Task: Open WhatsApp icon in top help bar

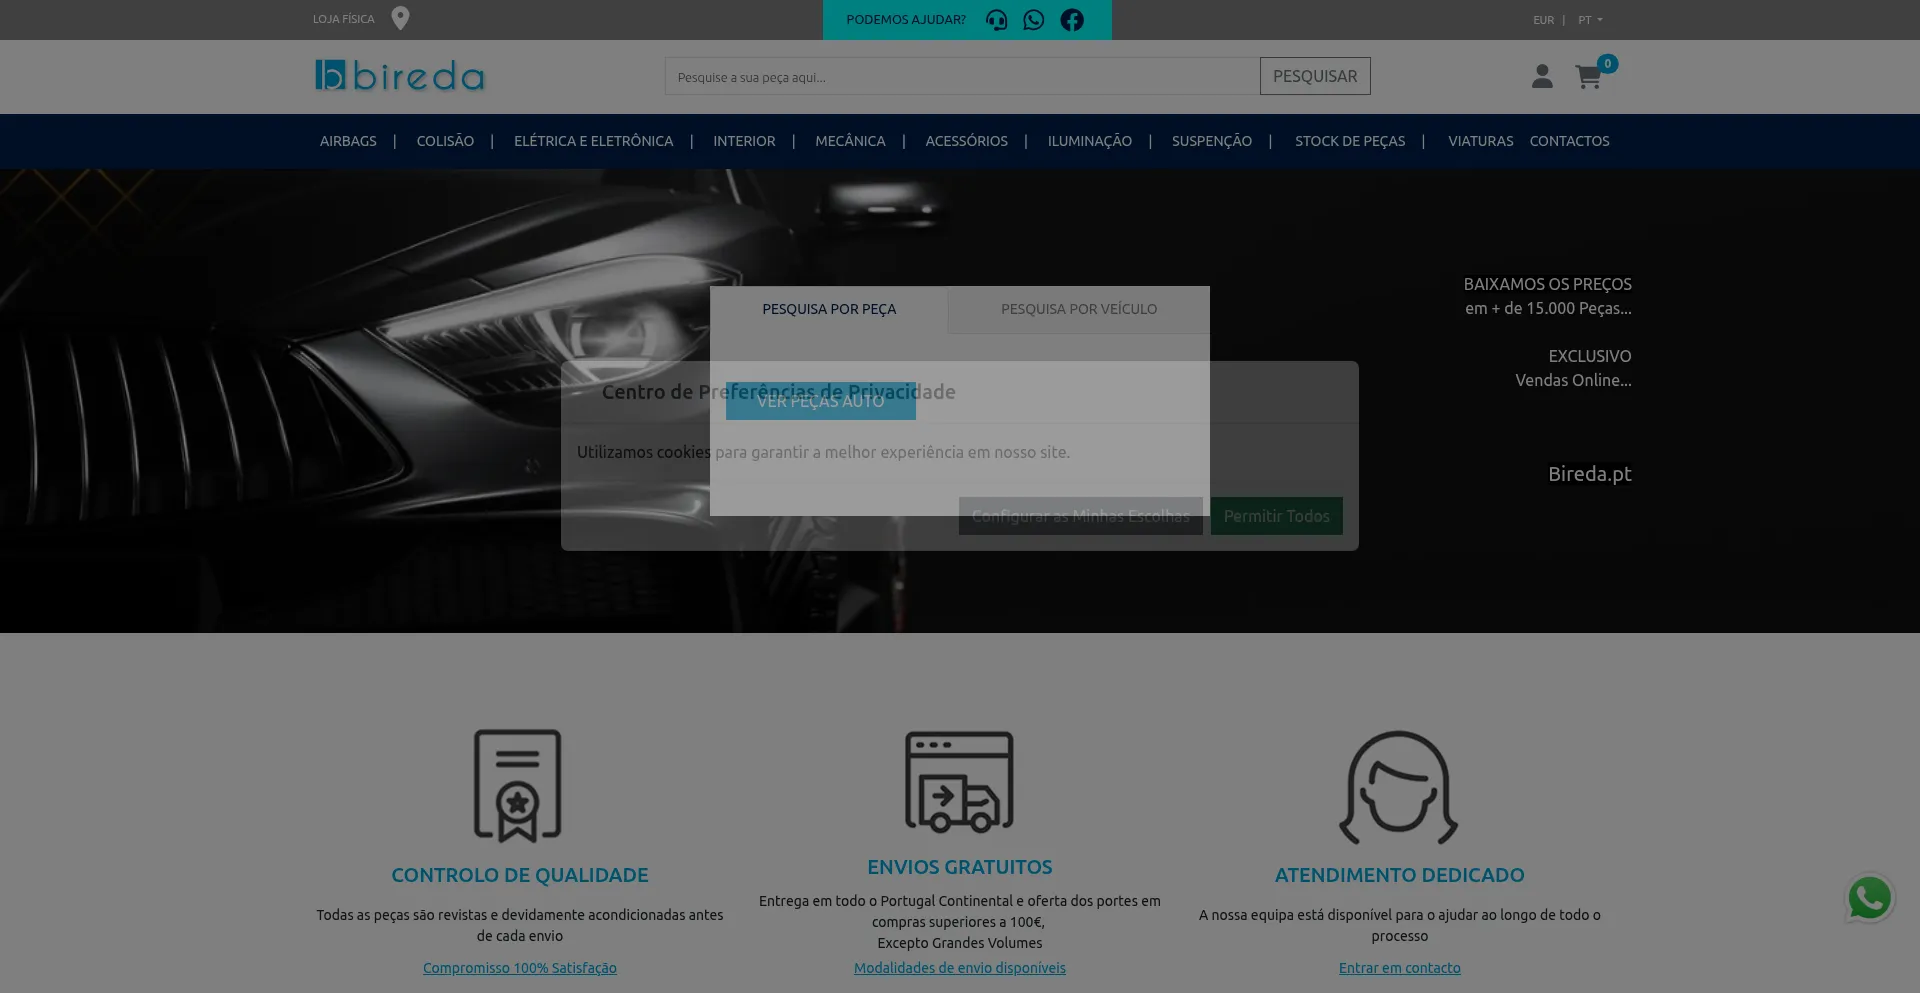Action: pyautogui.click(x=1034, y=20)
